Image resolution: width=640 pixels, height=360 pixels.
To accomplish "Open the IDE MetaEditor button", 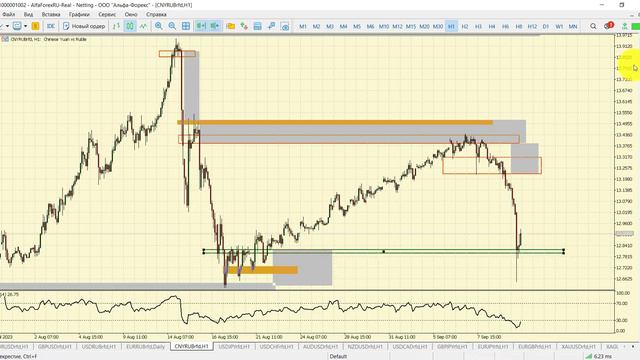I will coord(51,26).
